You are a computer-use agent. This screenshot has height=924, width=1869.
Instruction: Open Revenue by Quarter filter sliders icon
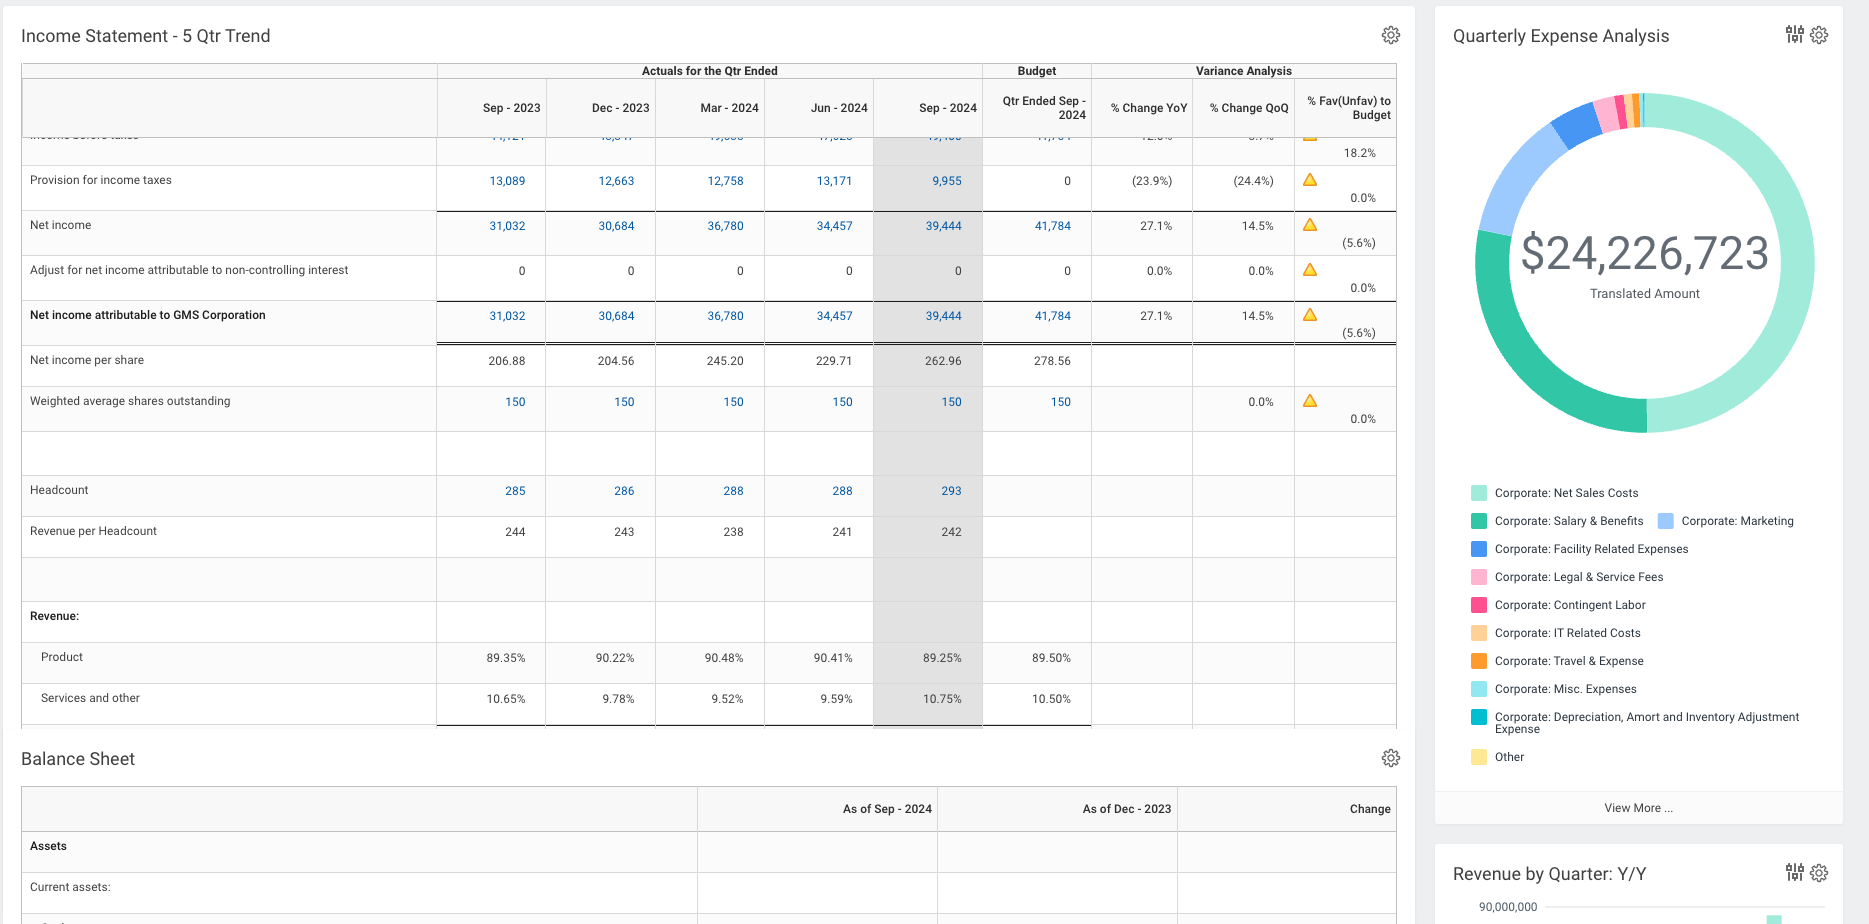pyautogui.click(x=1794, y=873)
